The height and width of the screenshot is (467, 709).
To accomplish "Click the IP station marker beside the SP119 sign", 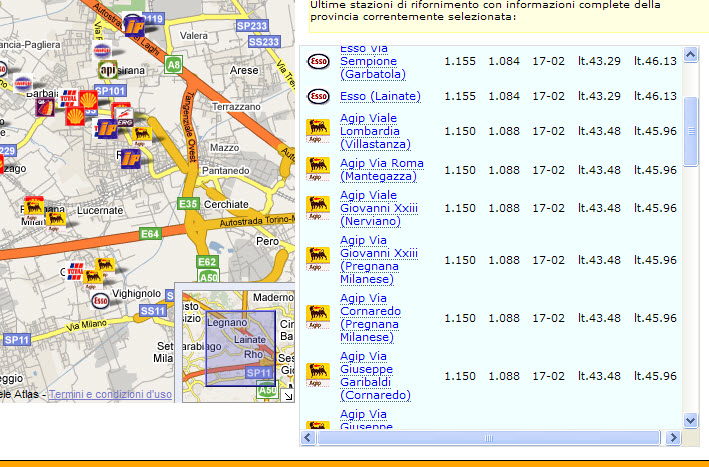I will coord(134,26).
